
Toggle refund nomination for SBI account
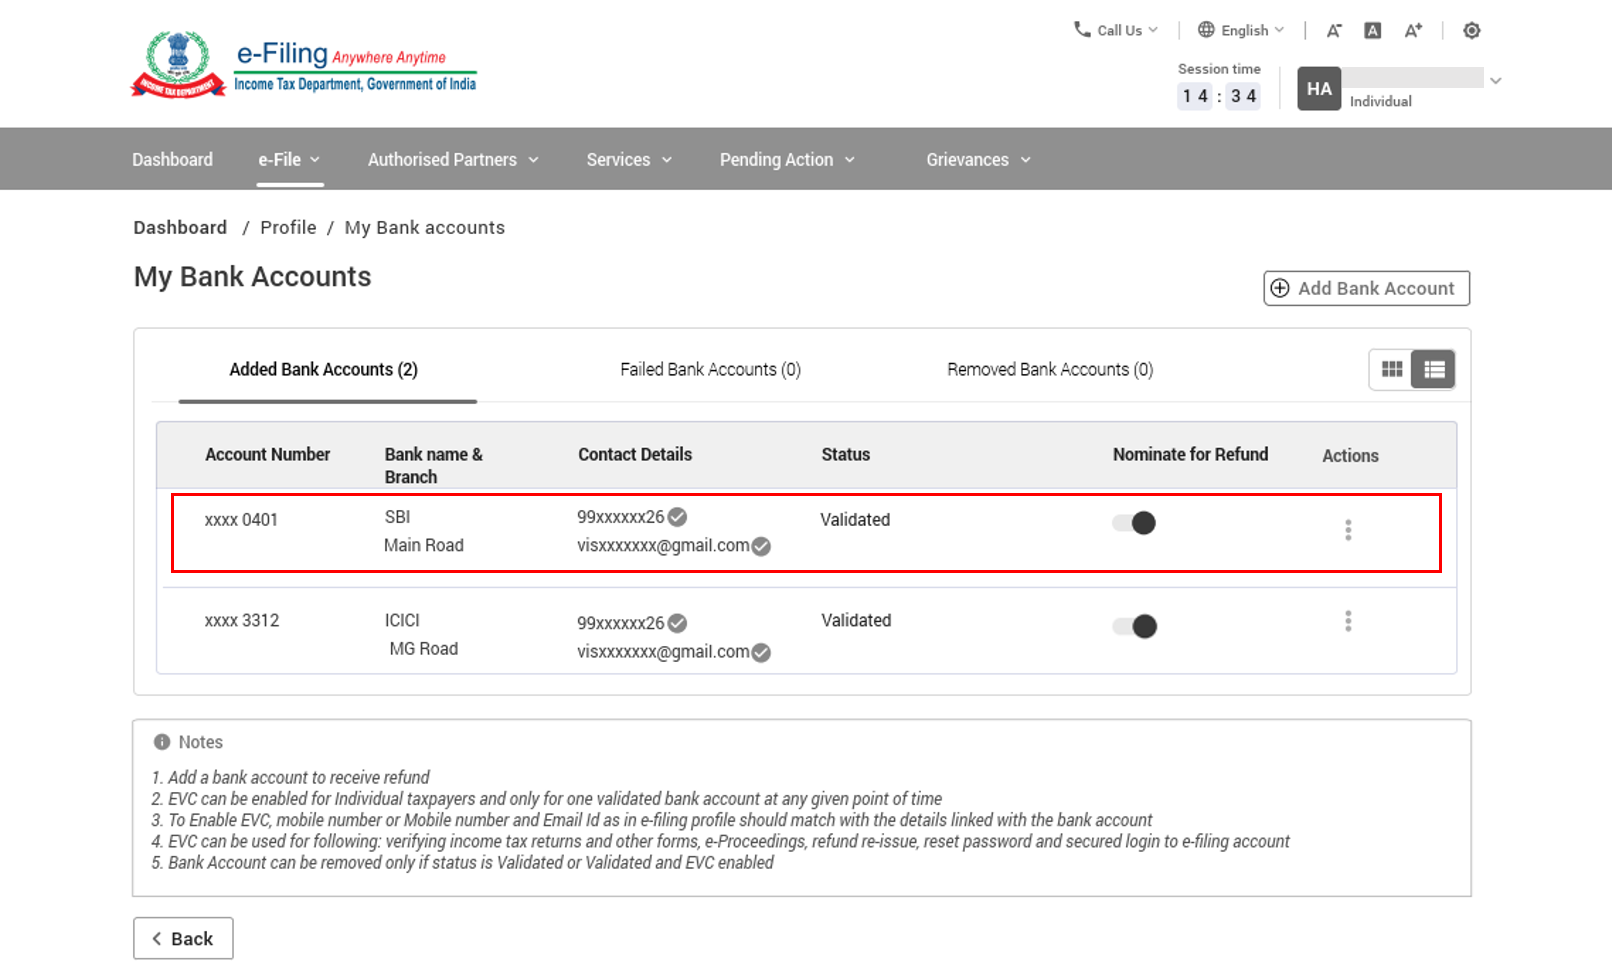[x=1134, y=523]
